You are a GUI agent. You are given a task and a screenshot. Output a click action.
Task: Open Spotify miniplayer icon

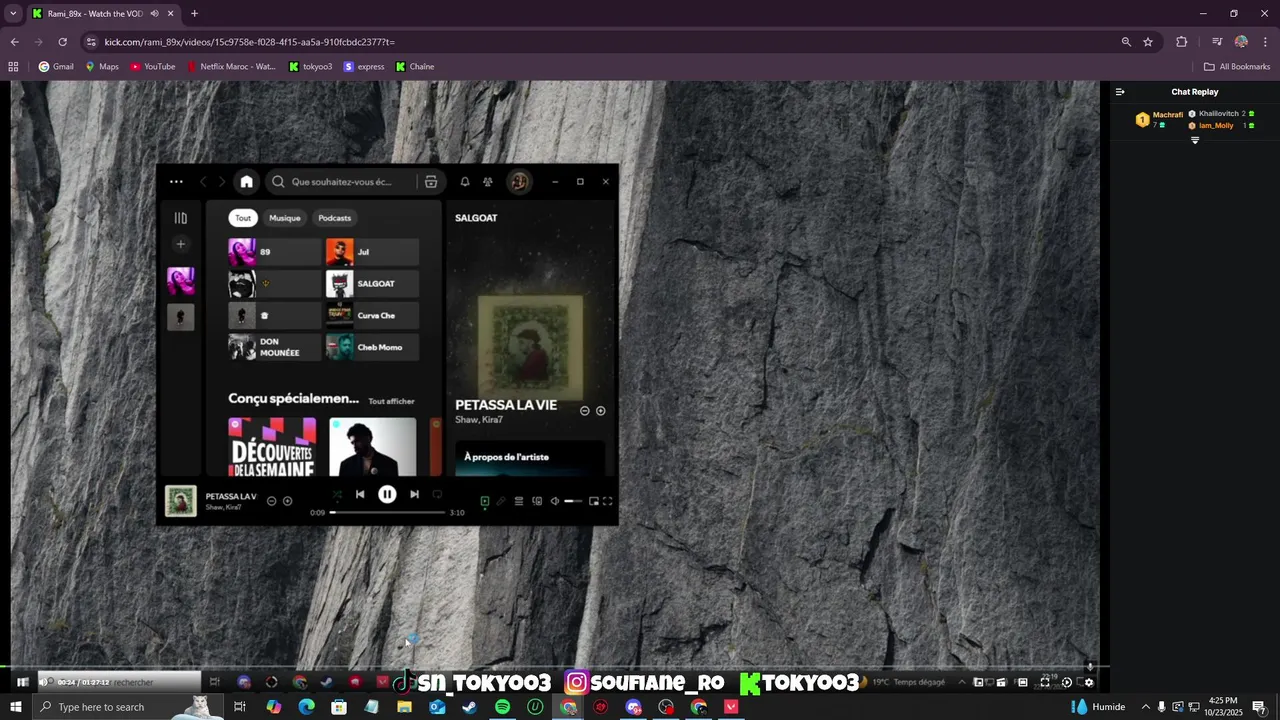click(594, 501)
